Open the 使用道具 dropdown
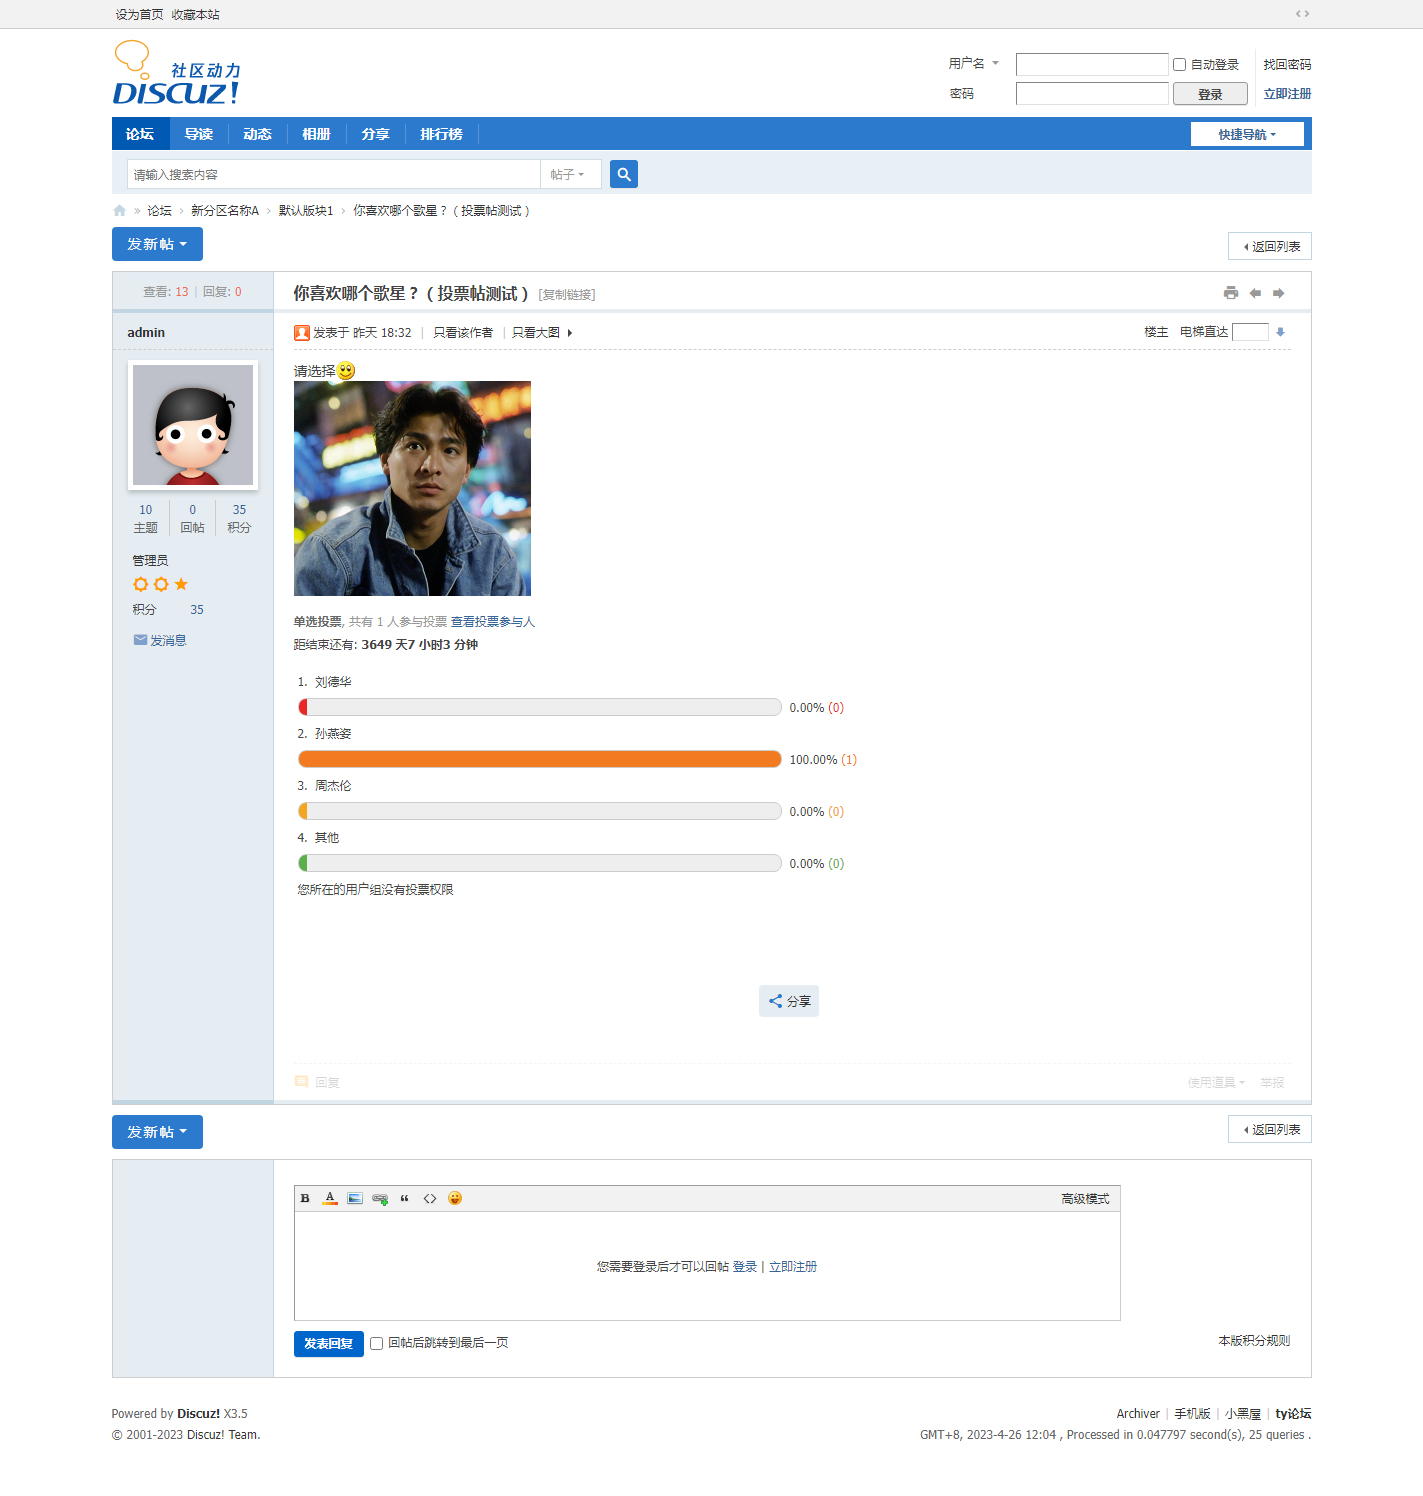Viewport: 1423px width, 1496px height. coord(1216,1082)
